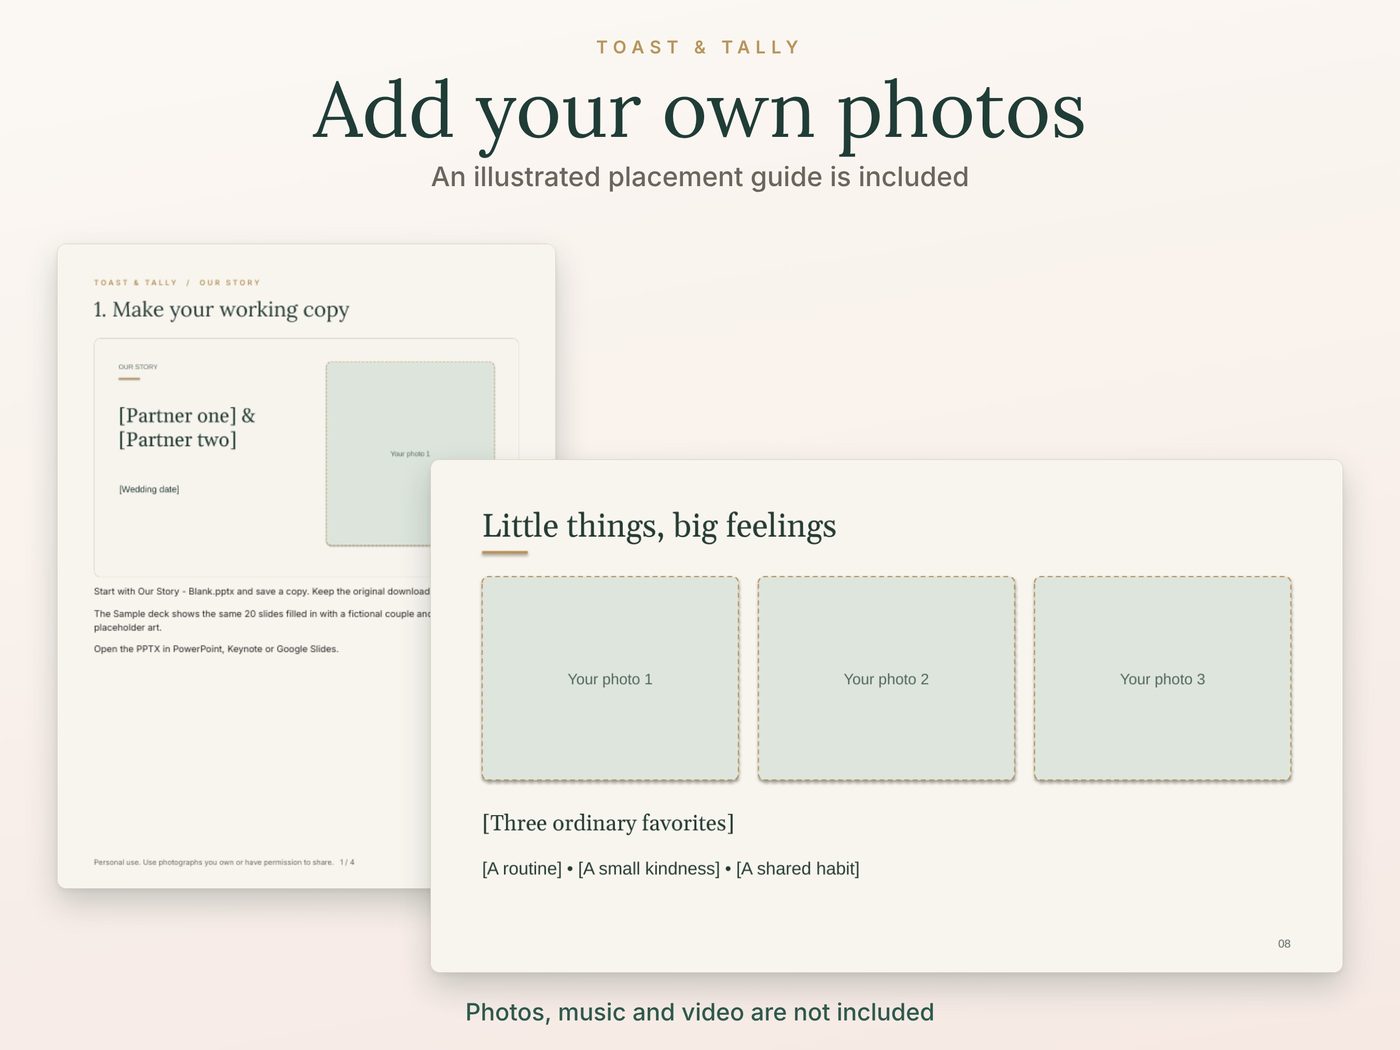Select 'Photos, music and video are not included' disclaimer
The height and width of the screenshot is (1050, 1400).
click(x=700, y=1012)
